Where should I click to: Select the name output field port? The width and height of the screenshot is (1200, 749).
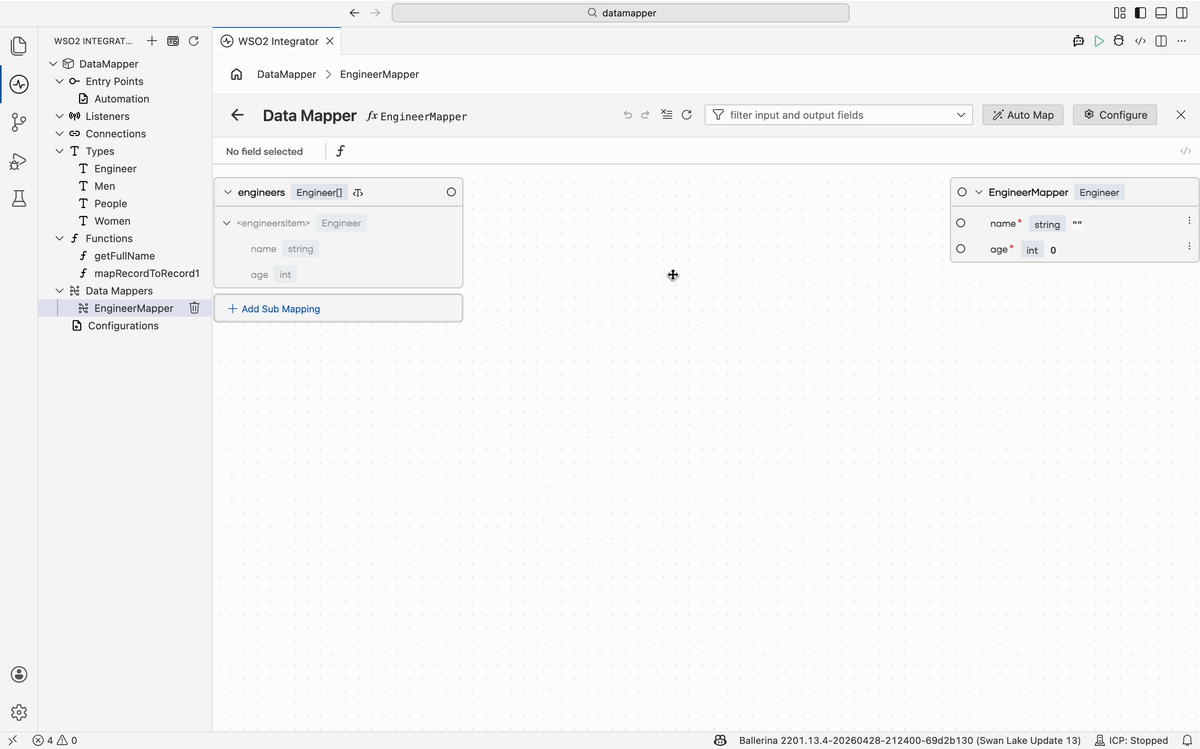(x=961, y=223)
